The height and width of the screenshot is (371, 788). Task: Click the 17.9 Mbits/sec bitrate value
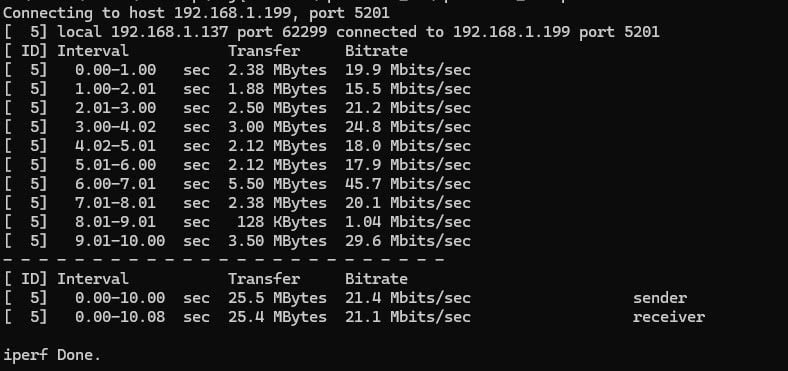(408, 165)
